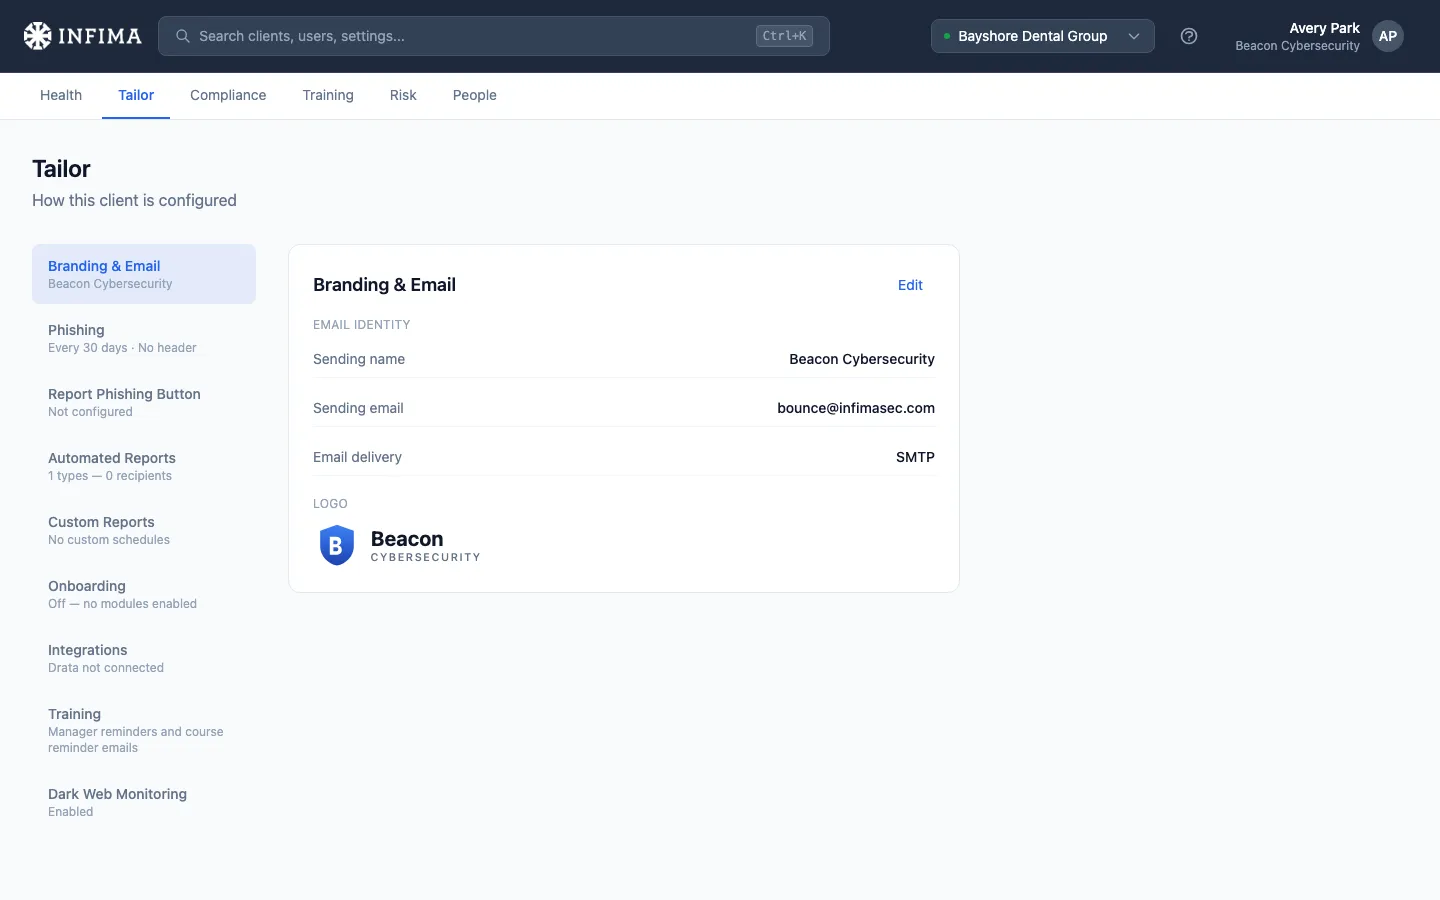Click the EMAIL IDENTITY heading
1440x900 pixels.
pyautogui.click(x=362, y=325)
